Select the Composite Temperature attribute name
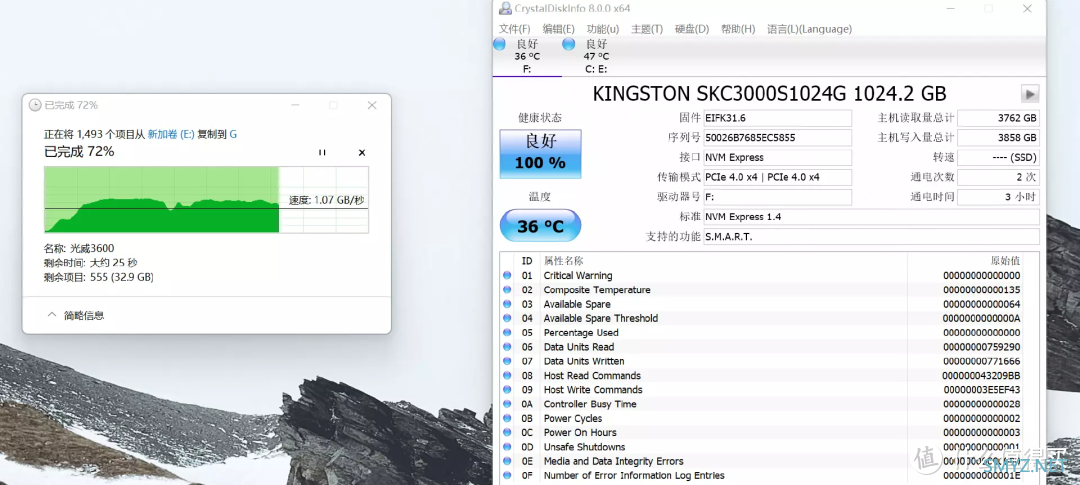The image size is (1080, 485). pyautogui.click(x=596, y=290)
